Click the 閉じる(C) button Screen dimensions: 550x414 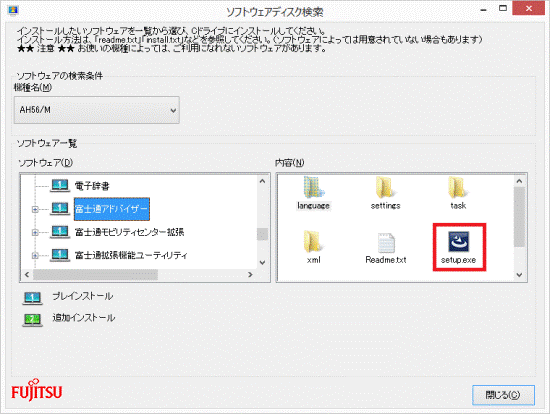(503, 395)
